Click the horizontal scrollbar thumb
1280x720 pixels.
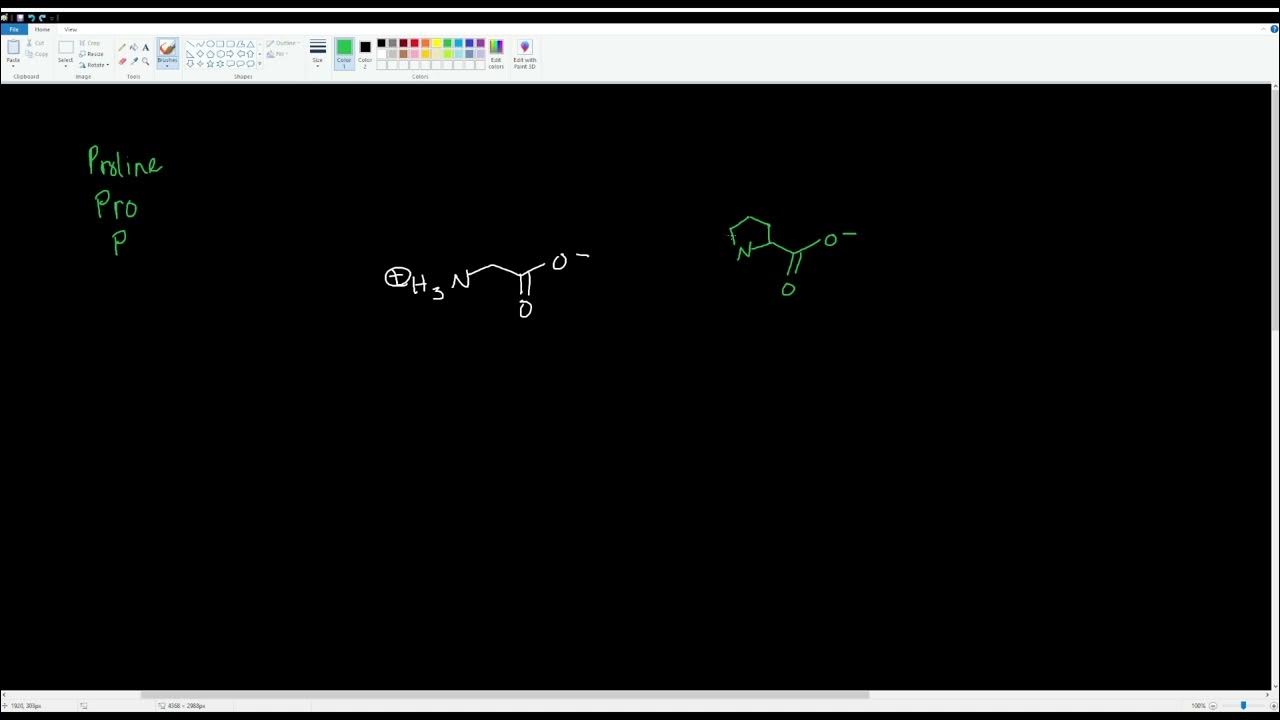(x=505, y=695)
